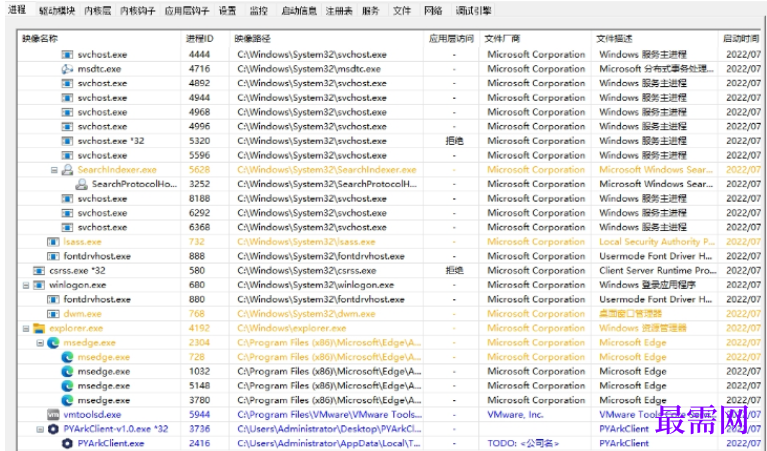Click the PYArkClient-v1.0.exe icon
Screen dimensions: 767x451
point(53,429)
